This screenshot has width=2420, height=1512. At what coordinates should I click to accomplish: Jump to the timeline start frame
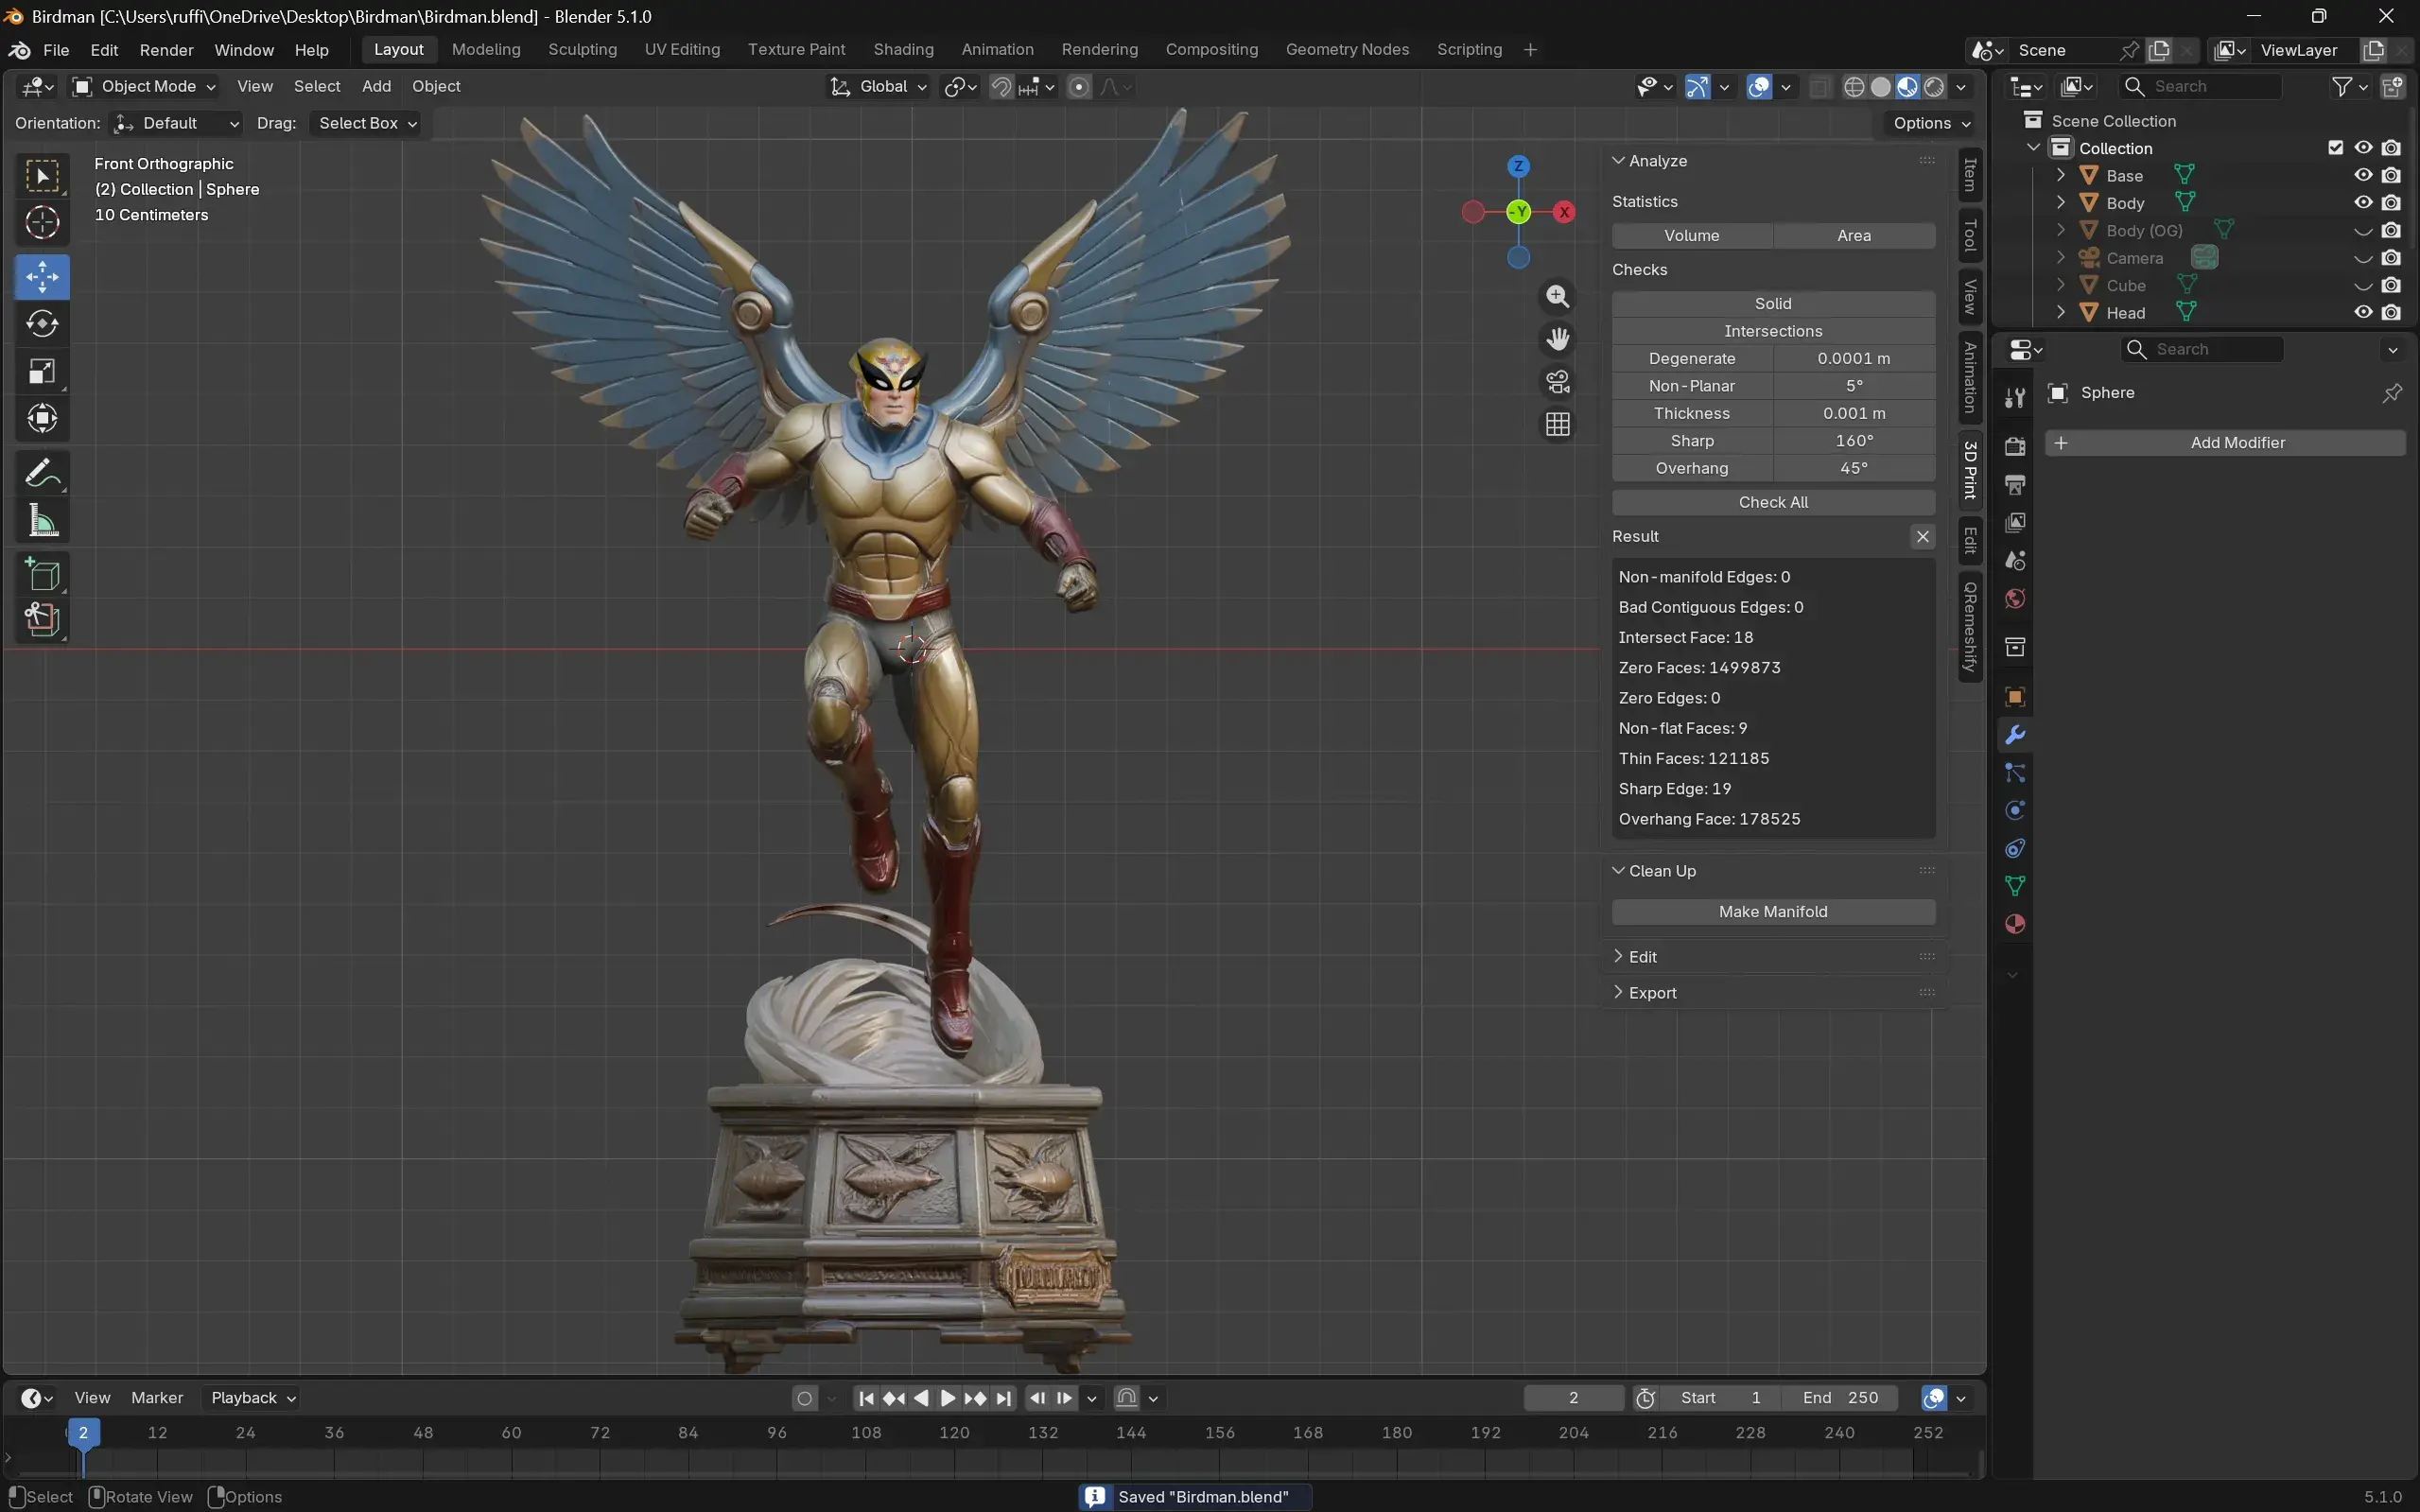[866, 1398]
